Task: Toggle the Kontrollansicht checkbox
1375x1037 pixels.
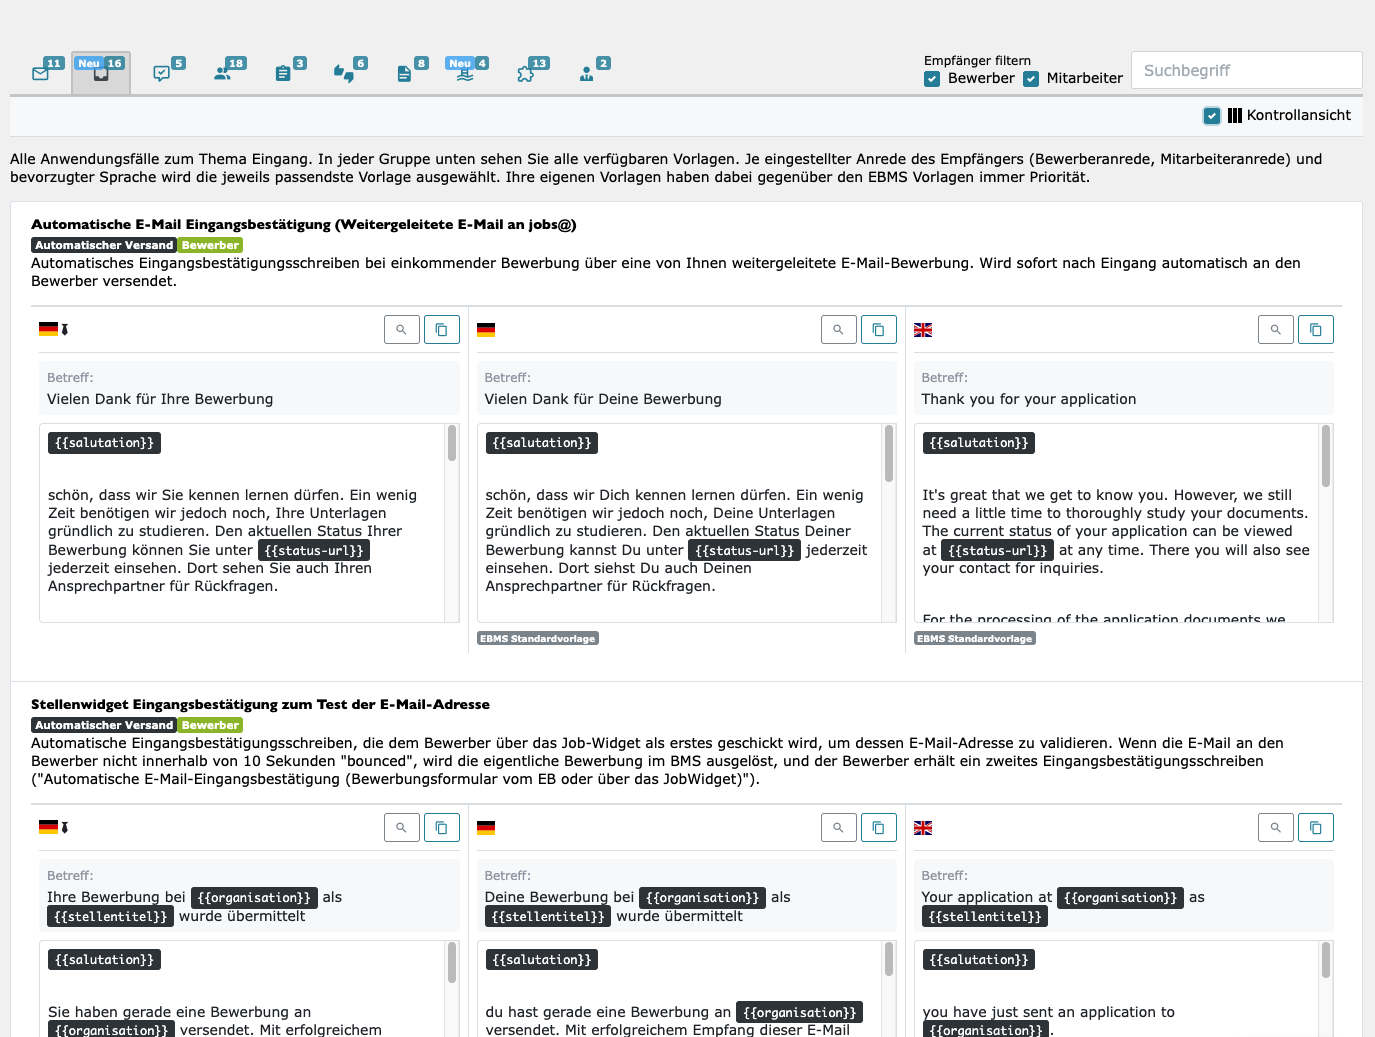Action: [1212, 116]
